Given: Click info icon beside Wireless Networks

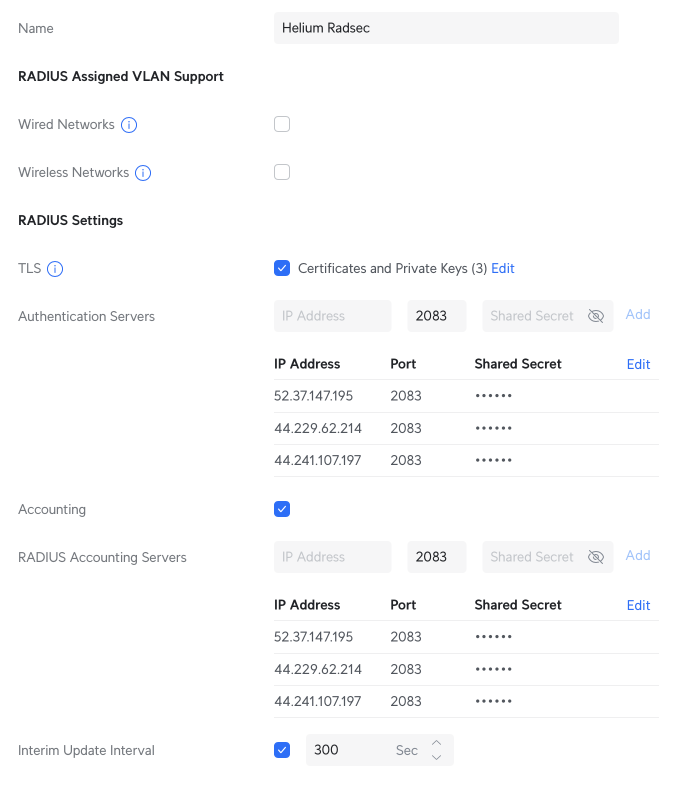Looking at the screenshot, I should coord(143,173).
